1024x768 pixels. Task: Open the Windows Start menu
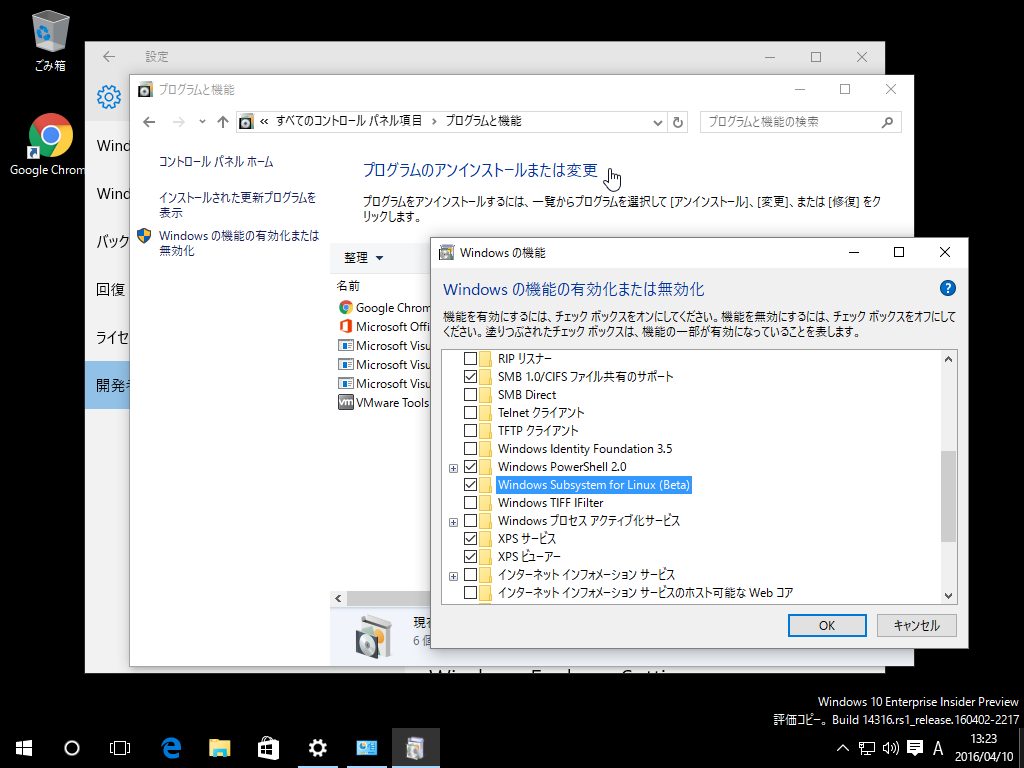click(24, 748)
